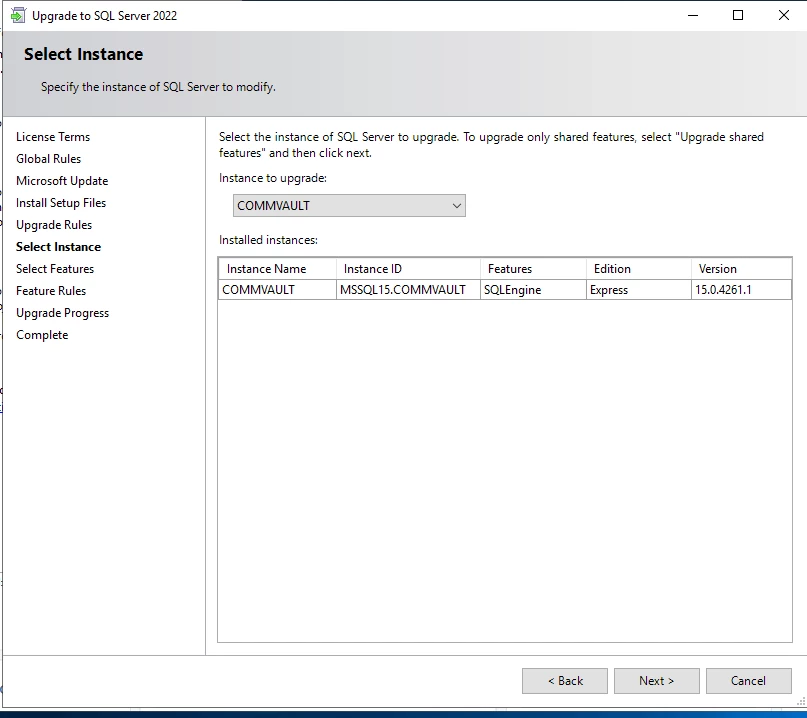Go to Microsoft Update step
Screen dimensions: 807x718
[62, 181]
